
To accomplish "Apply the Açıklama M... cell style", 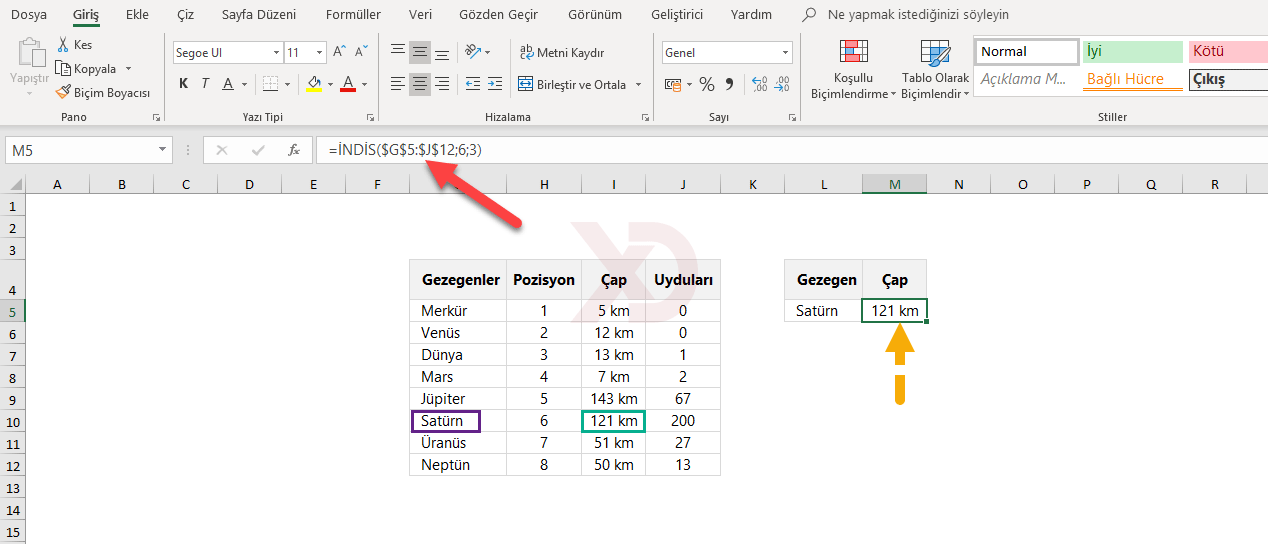I will [x=1027, y=79].
